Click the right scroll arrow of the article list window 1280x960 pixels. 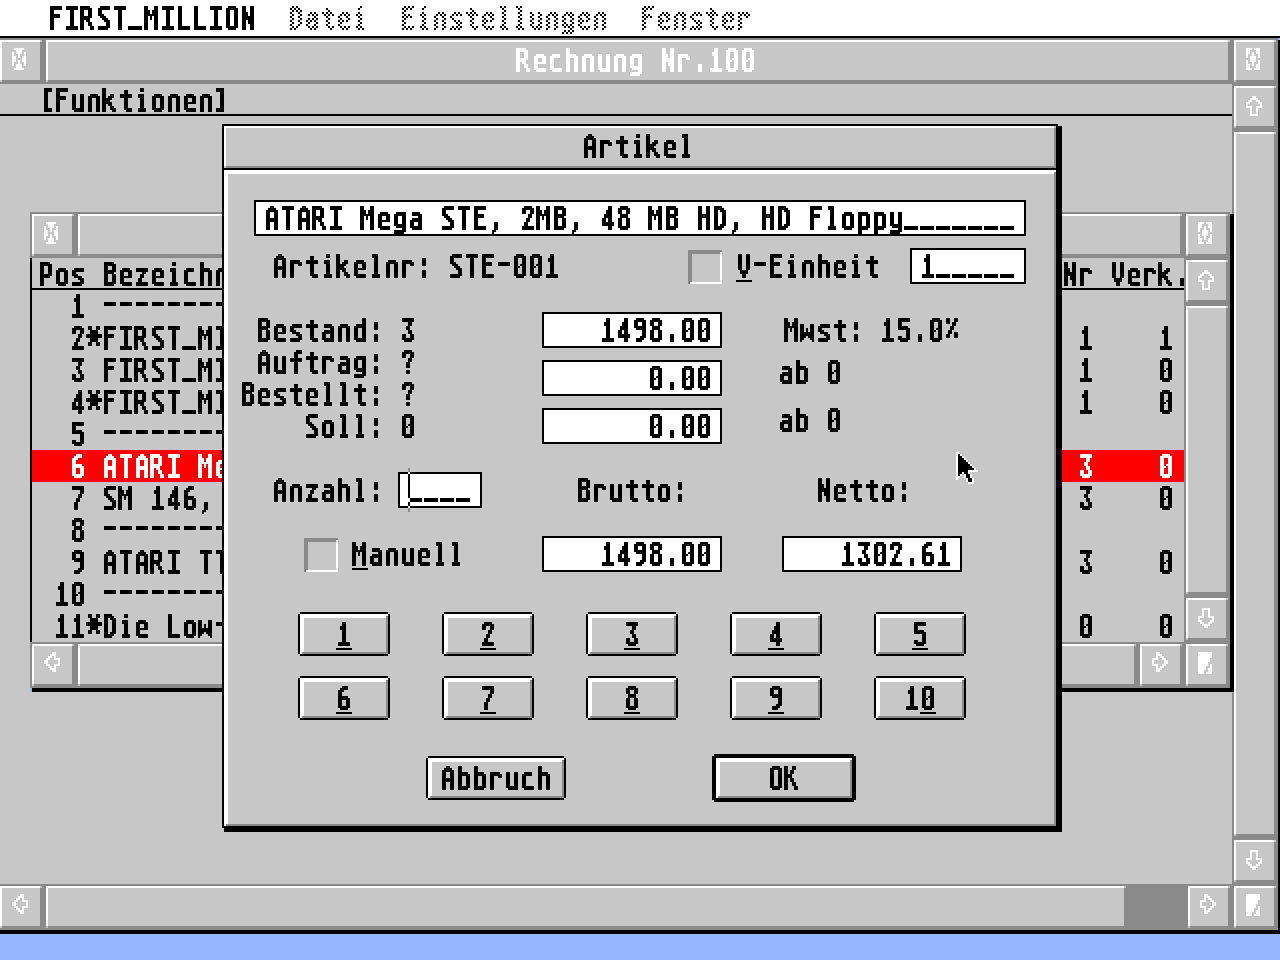(x=1160, y=662)
